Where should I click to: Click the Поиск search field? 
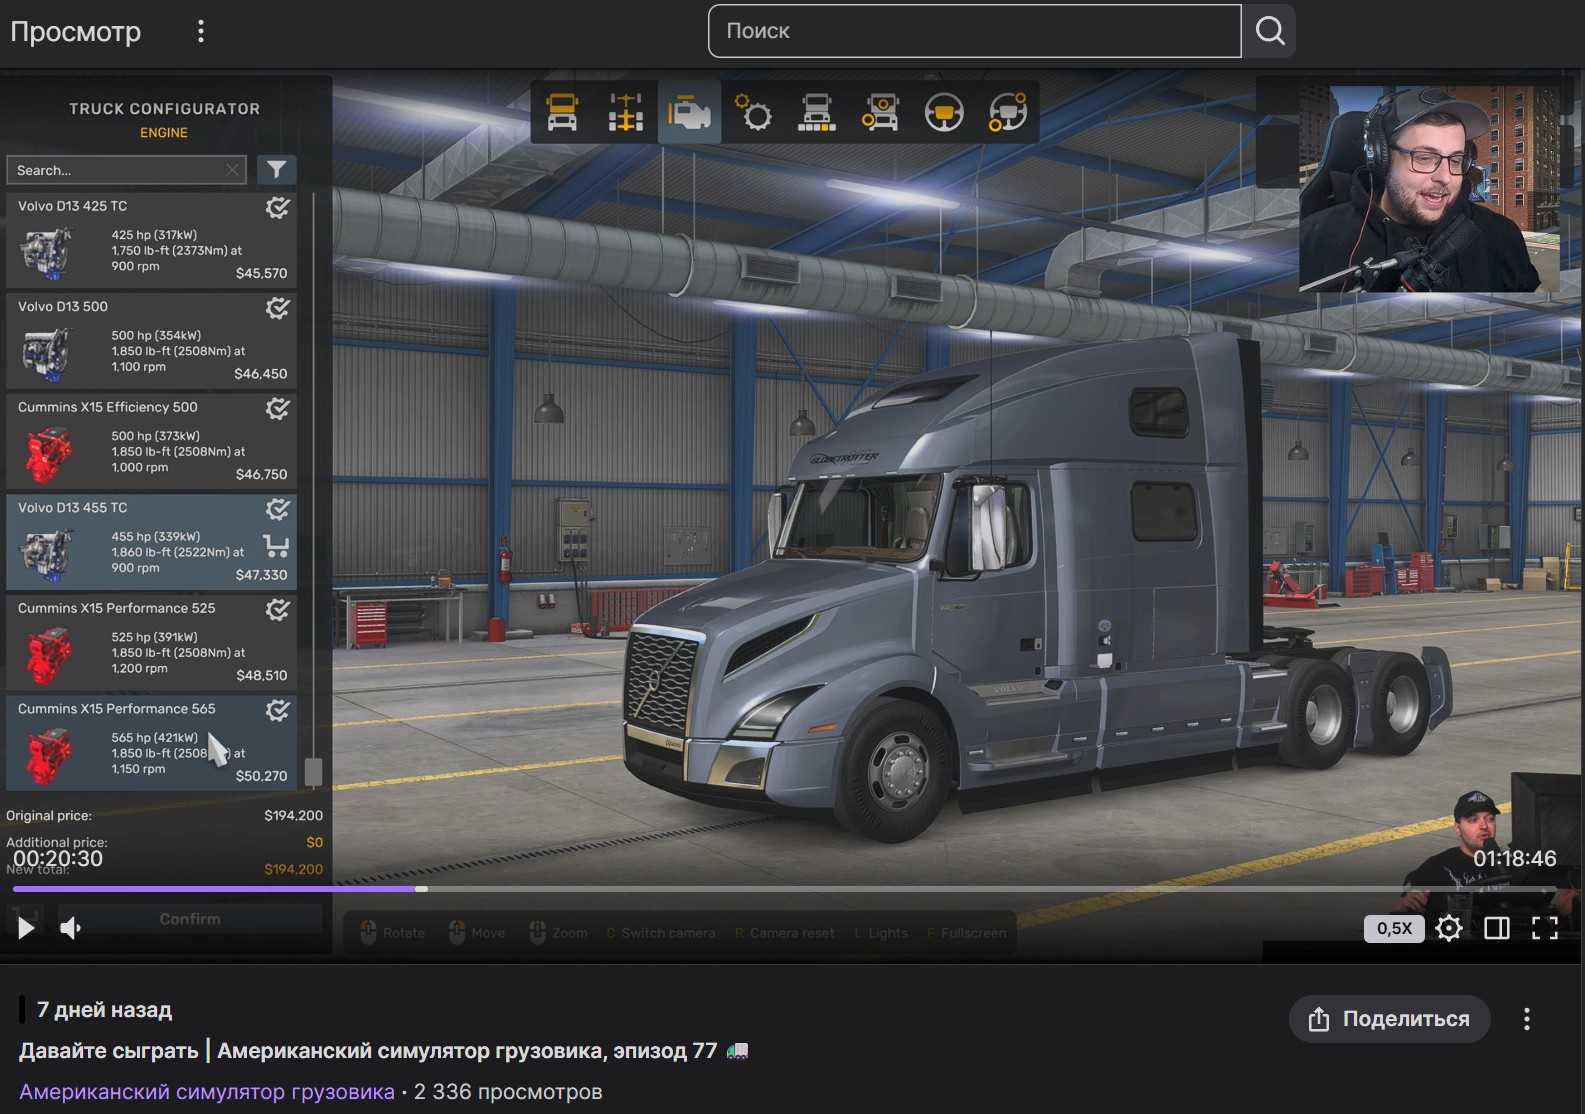[x=975, y=31]
